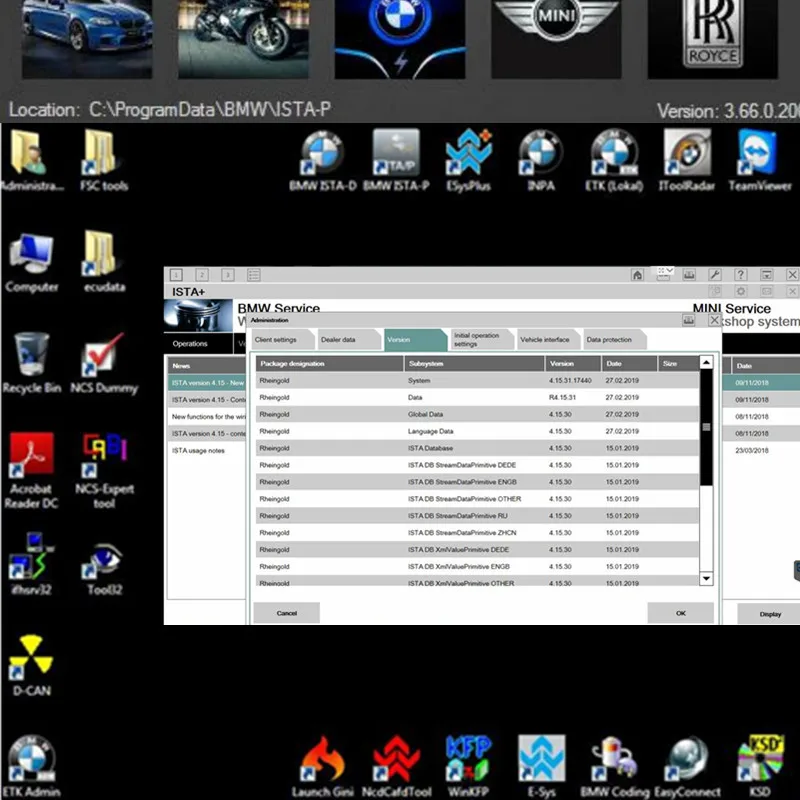
Task: Open the ecudata folder shortcut
Action: pos(104,261)
